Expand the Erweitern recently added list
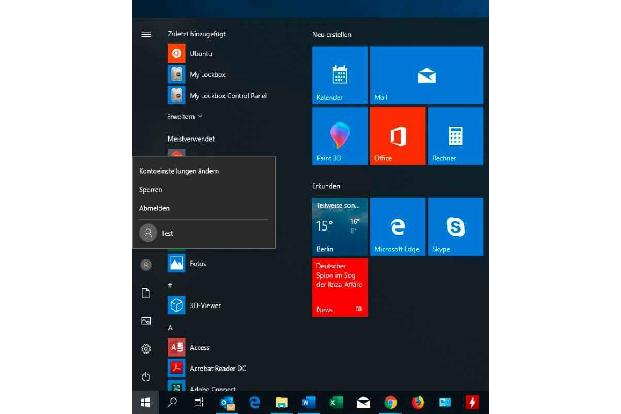This screenshot has width=621, height=414. coord(185,116)
